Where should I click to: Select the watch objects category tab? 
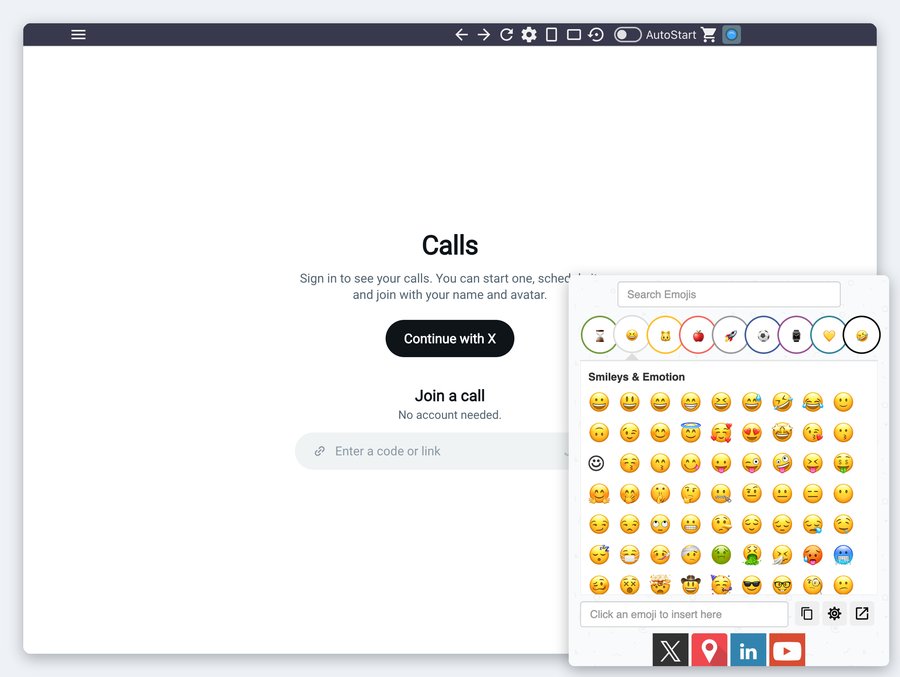point(796,335)
